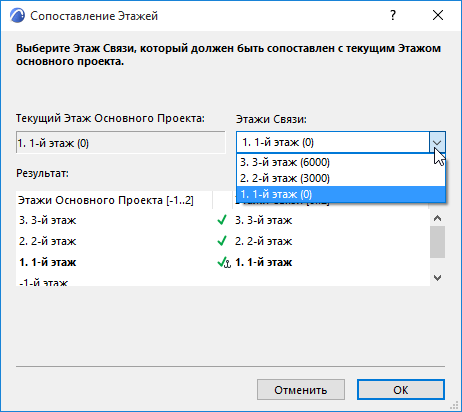Click the scrollbar up arrow in results list
Viewport: 462px width, 412px height.
[x=437, y=218]
